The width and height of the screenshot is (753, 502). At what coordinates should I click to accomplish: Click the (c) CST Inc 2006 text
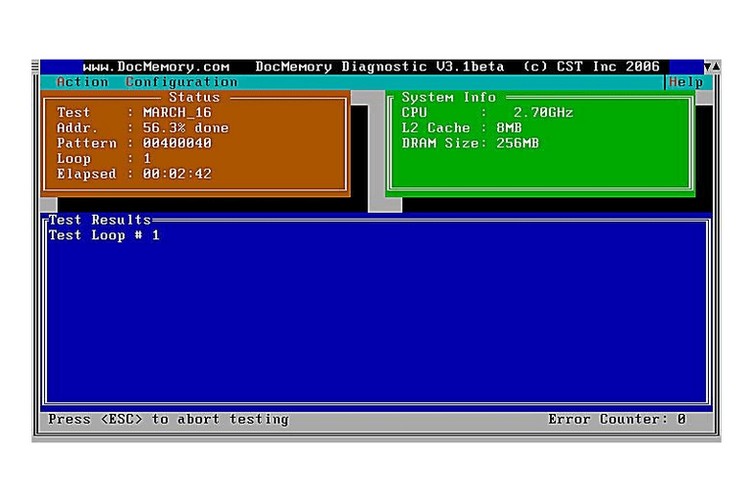tap(591, 67)
